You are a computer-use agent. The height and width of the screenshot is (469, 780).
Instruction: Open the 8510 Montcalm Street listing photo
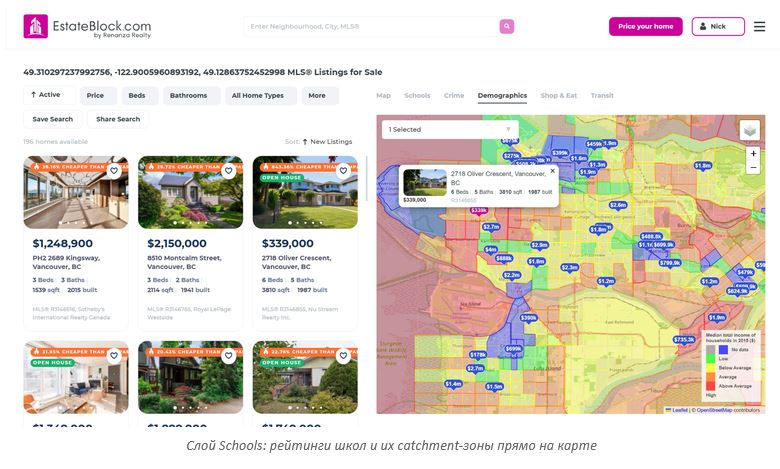coord(191,192)
